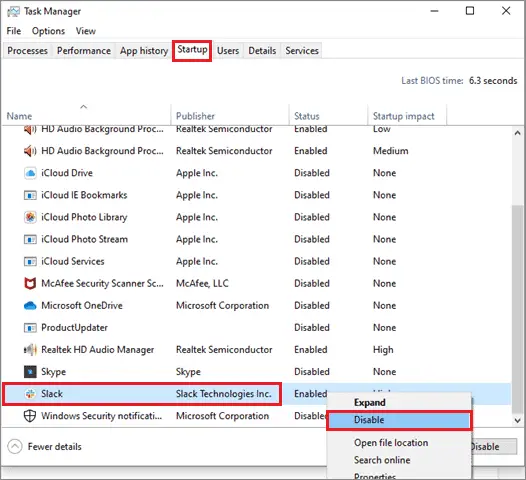The width and height of the screenshot is (526, 480).
Task: Select the Skype row name
Action: 53,372
